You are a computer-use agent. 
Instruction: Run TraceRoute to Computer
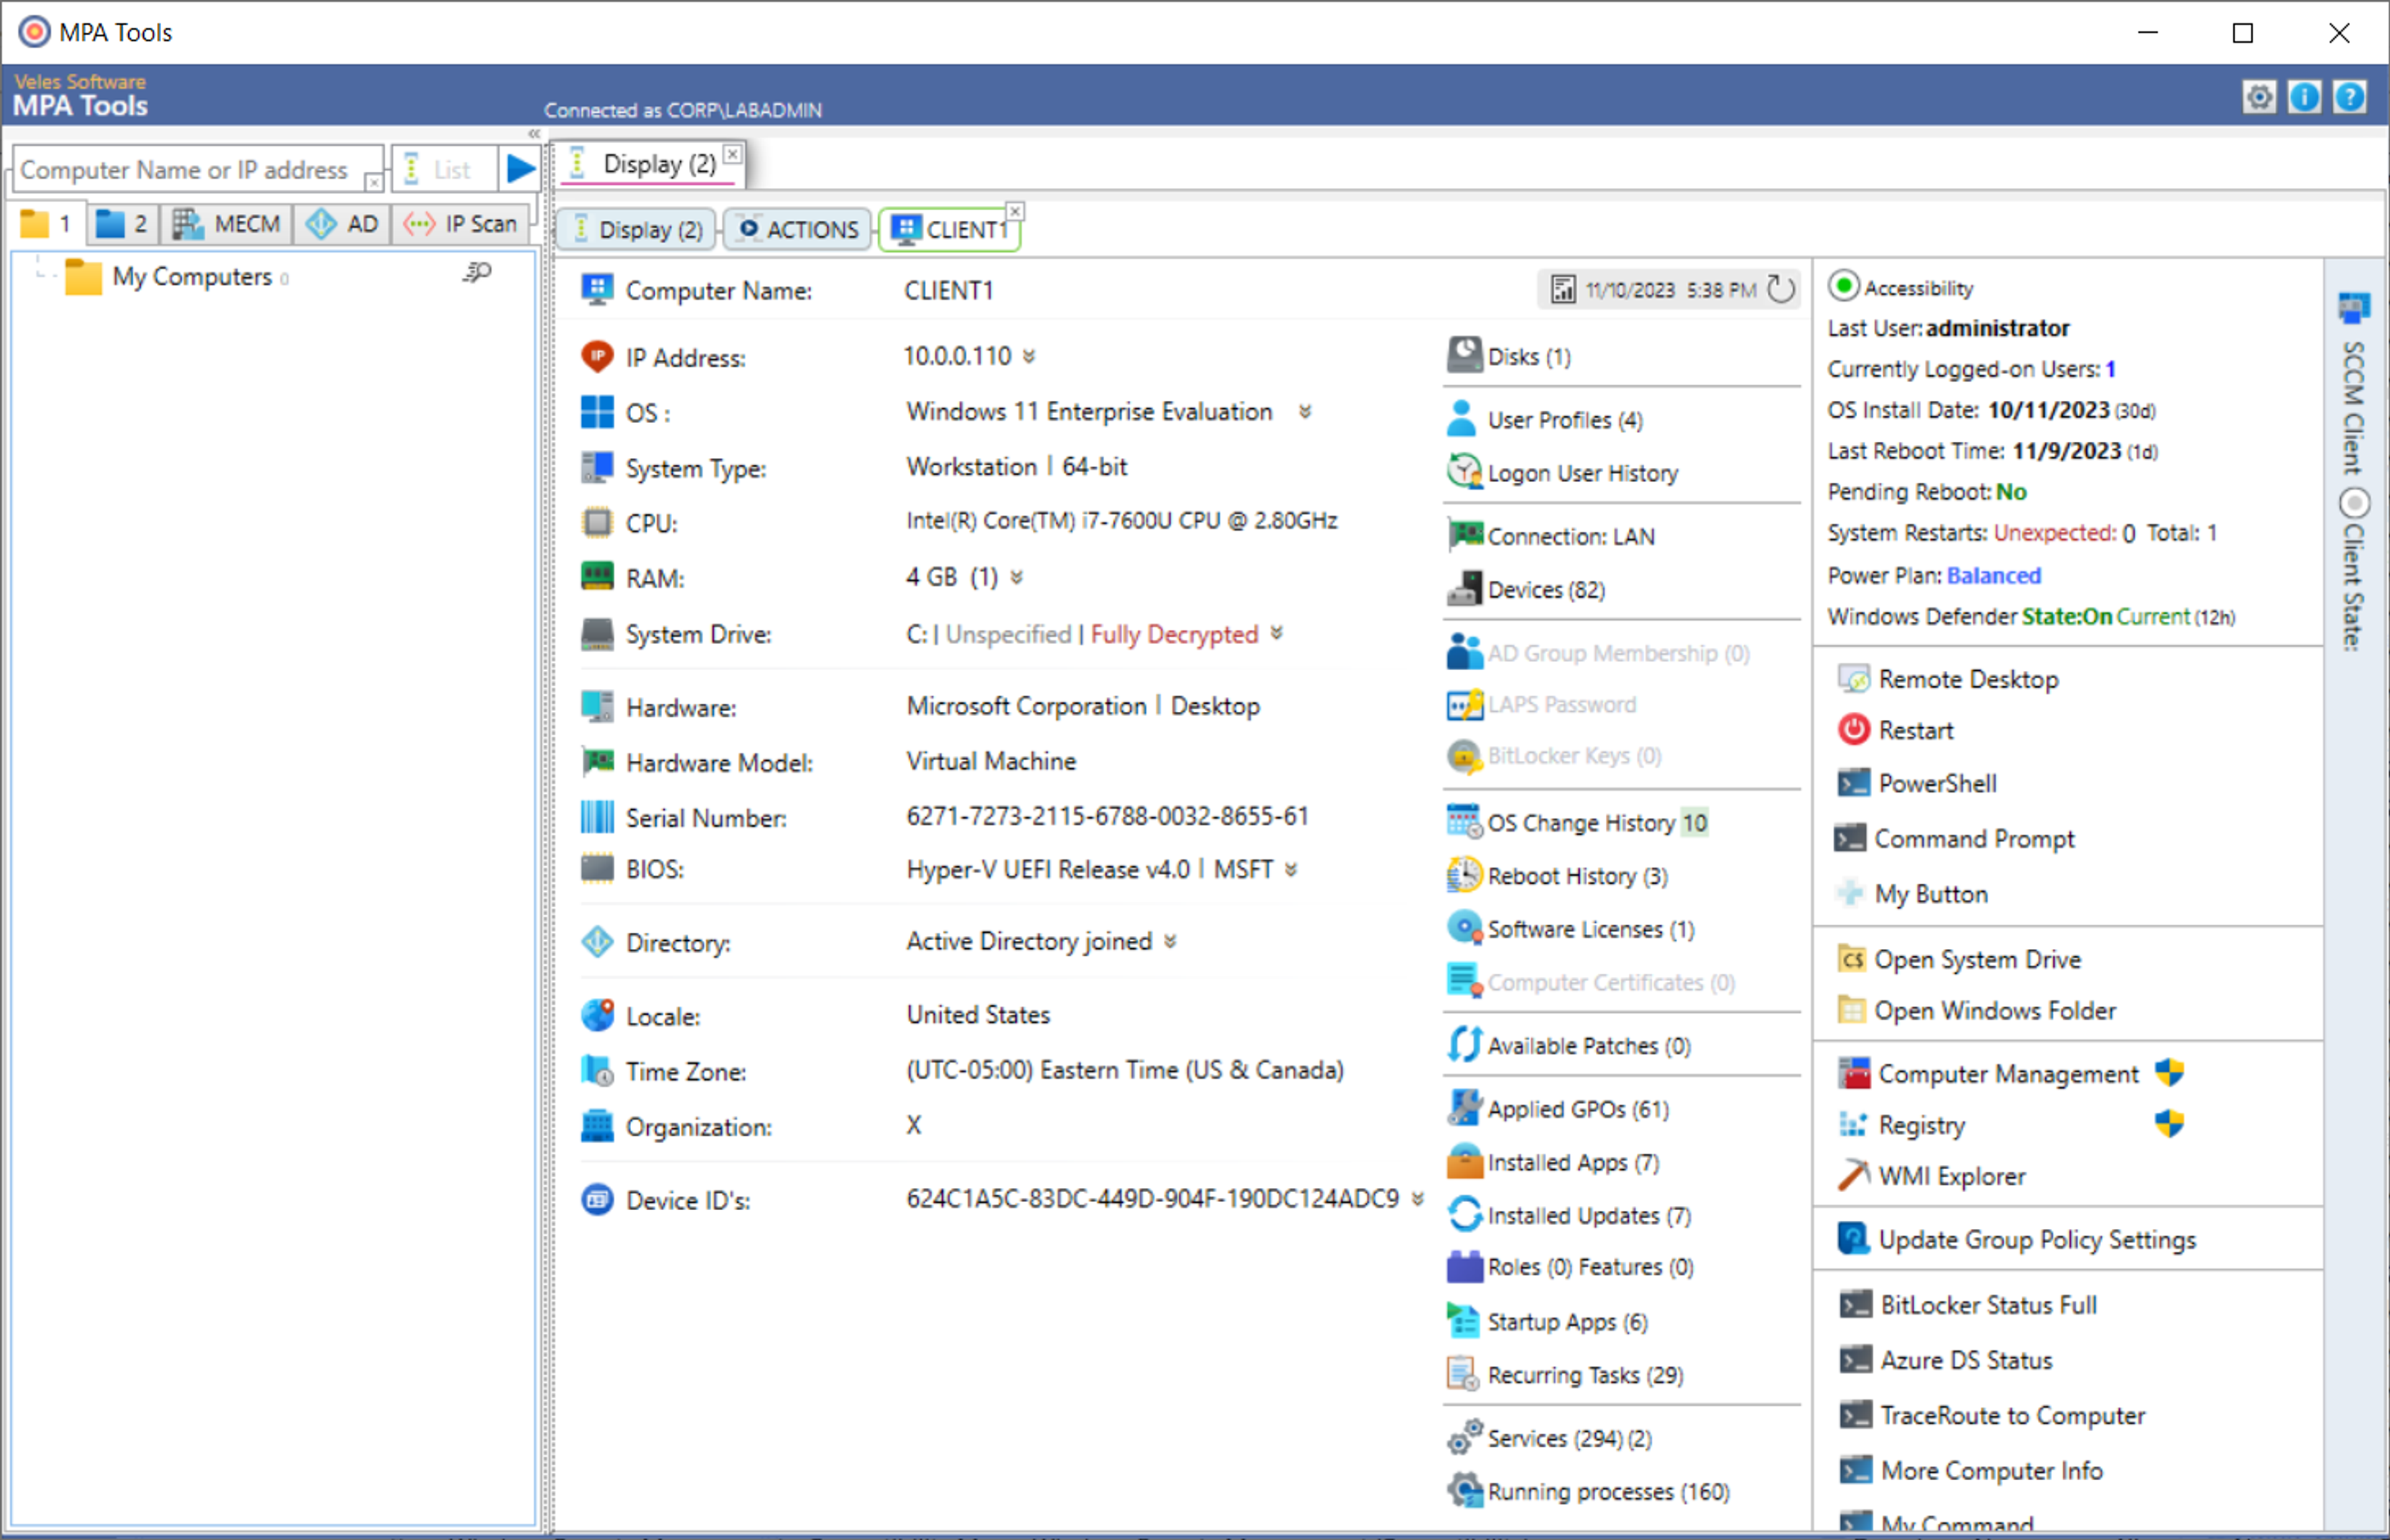1992,1414
